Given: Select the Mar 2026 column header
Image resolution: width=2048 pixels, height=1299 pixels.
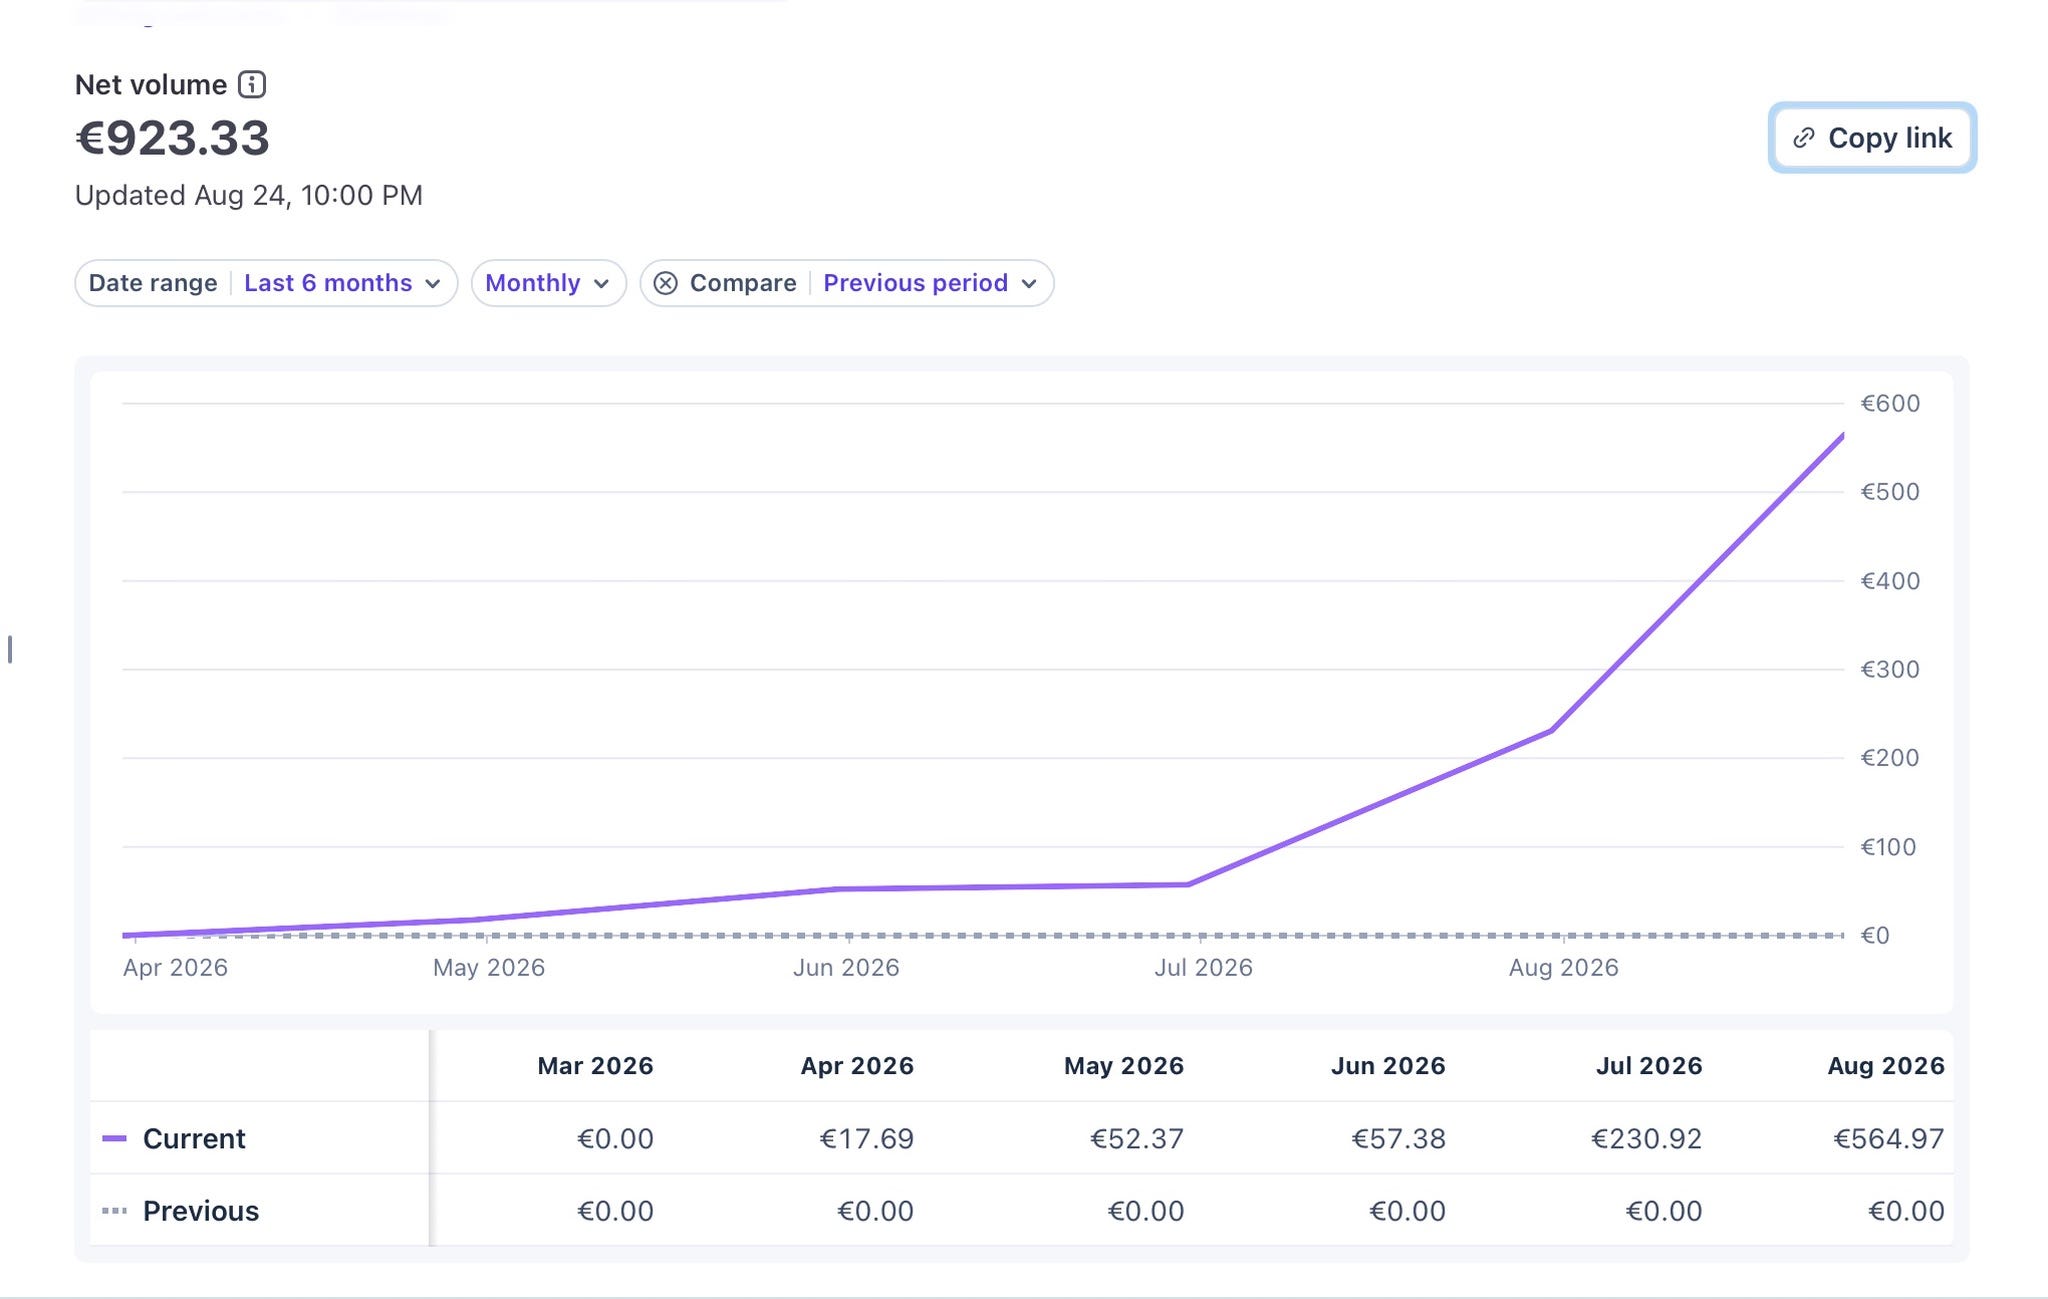Looking at the screenshot, I should pos(595,1066).
